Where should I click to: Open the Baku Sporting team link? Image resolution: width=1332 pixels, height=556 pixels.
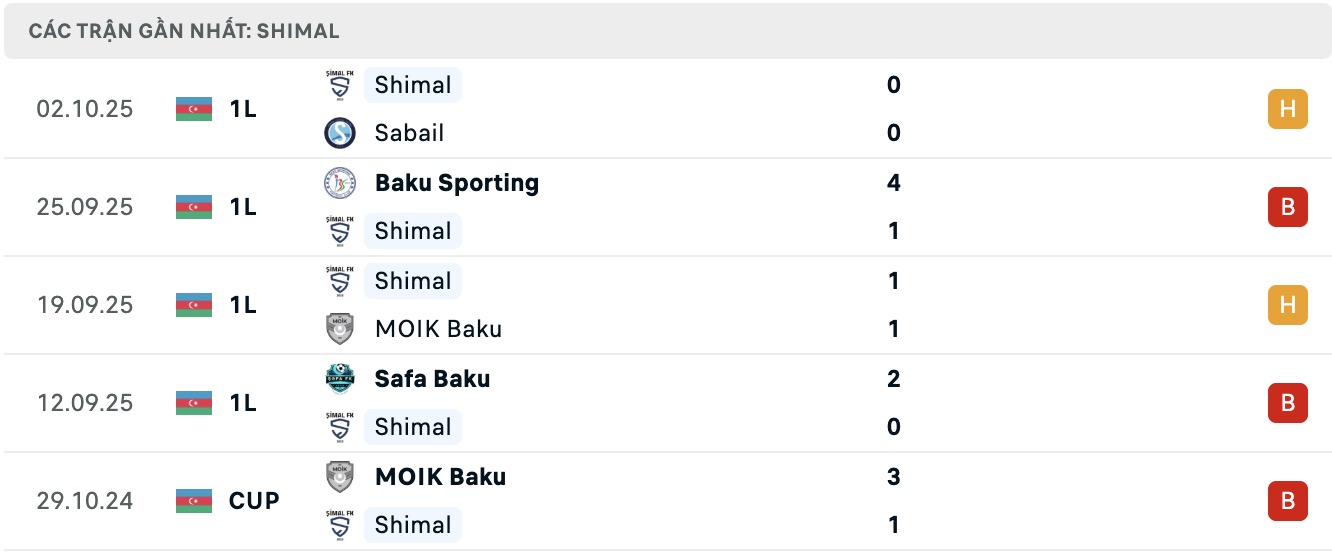tap(456, 183)
